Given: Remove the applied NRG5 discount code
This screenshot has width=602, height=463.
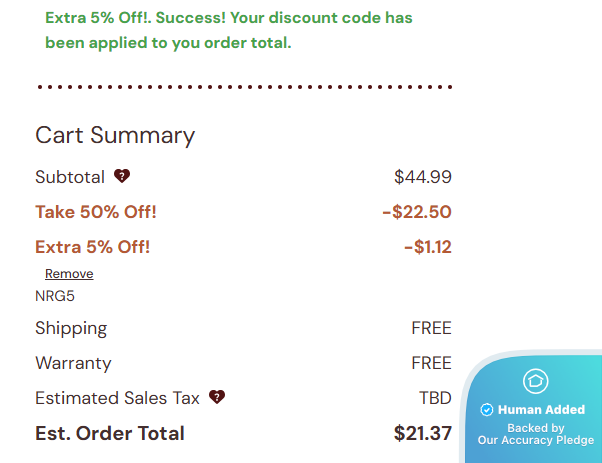Looking at the screenshot, I should (69, 274).
